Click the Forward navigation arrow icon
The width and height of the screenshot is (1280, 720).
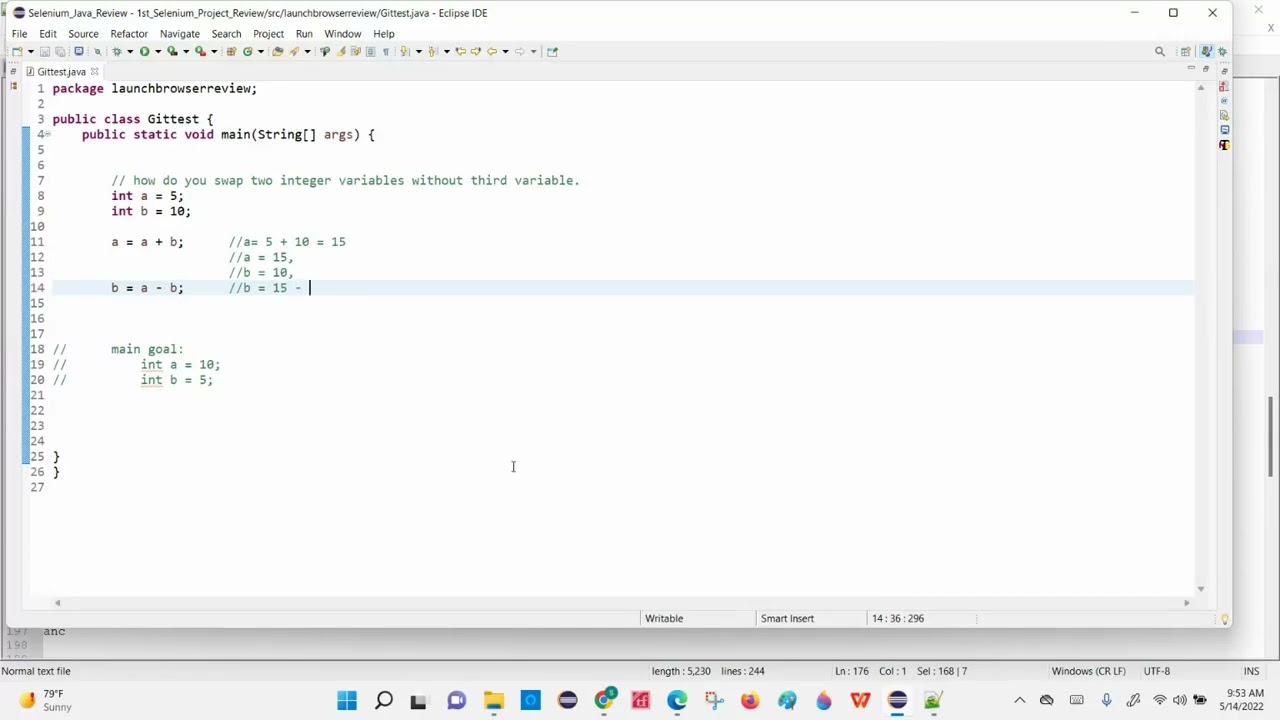(519, 51)
